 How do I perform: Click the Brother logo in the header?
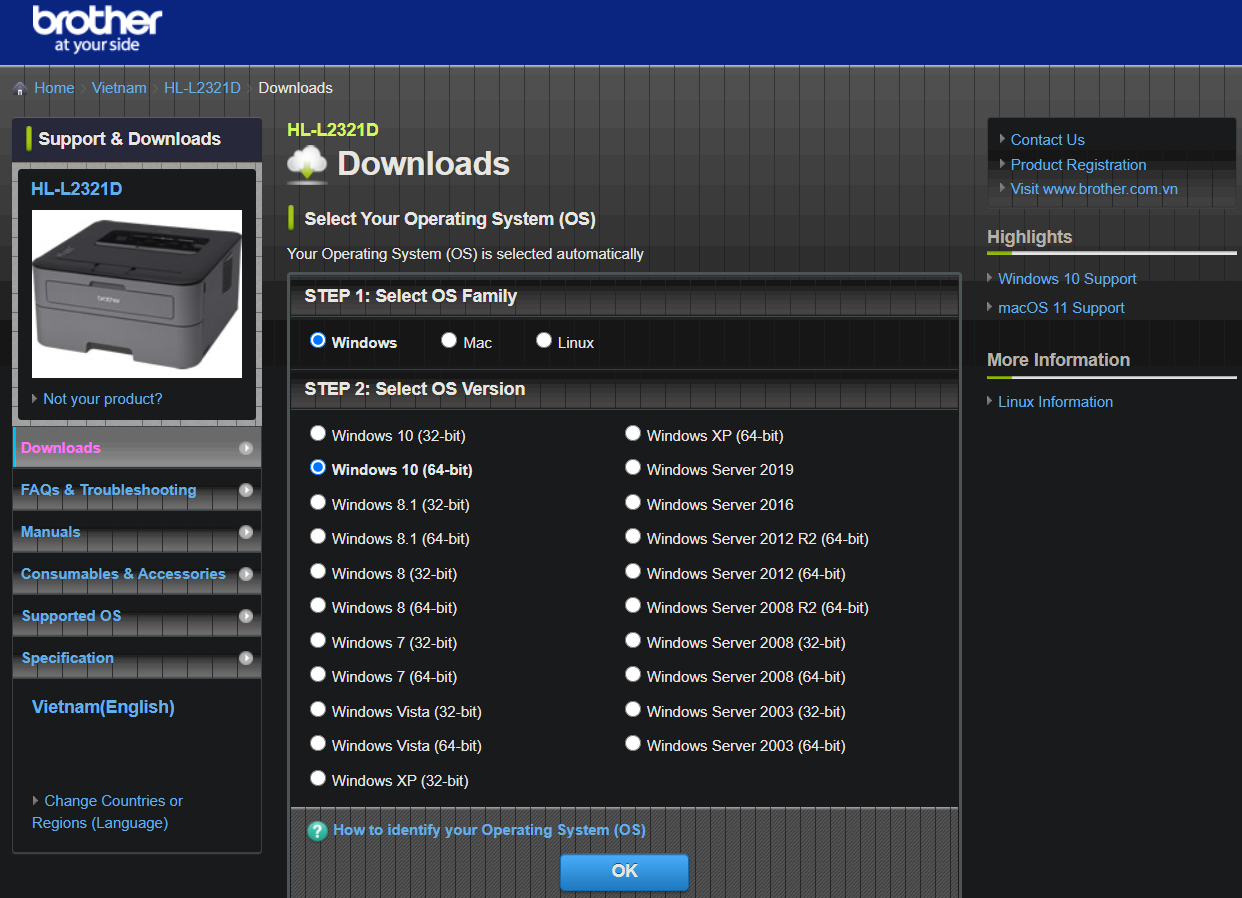click(x=97, y=28)
